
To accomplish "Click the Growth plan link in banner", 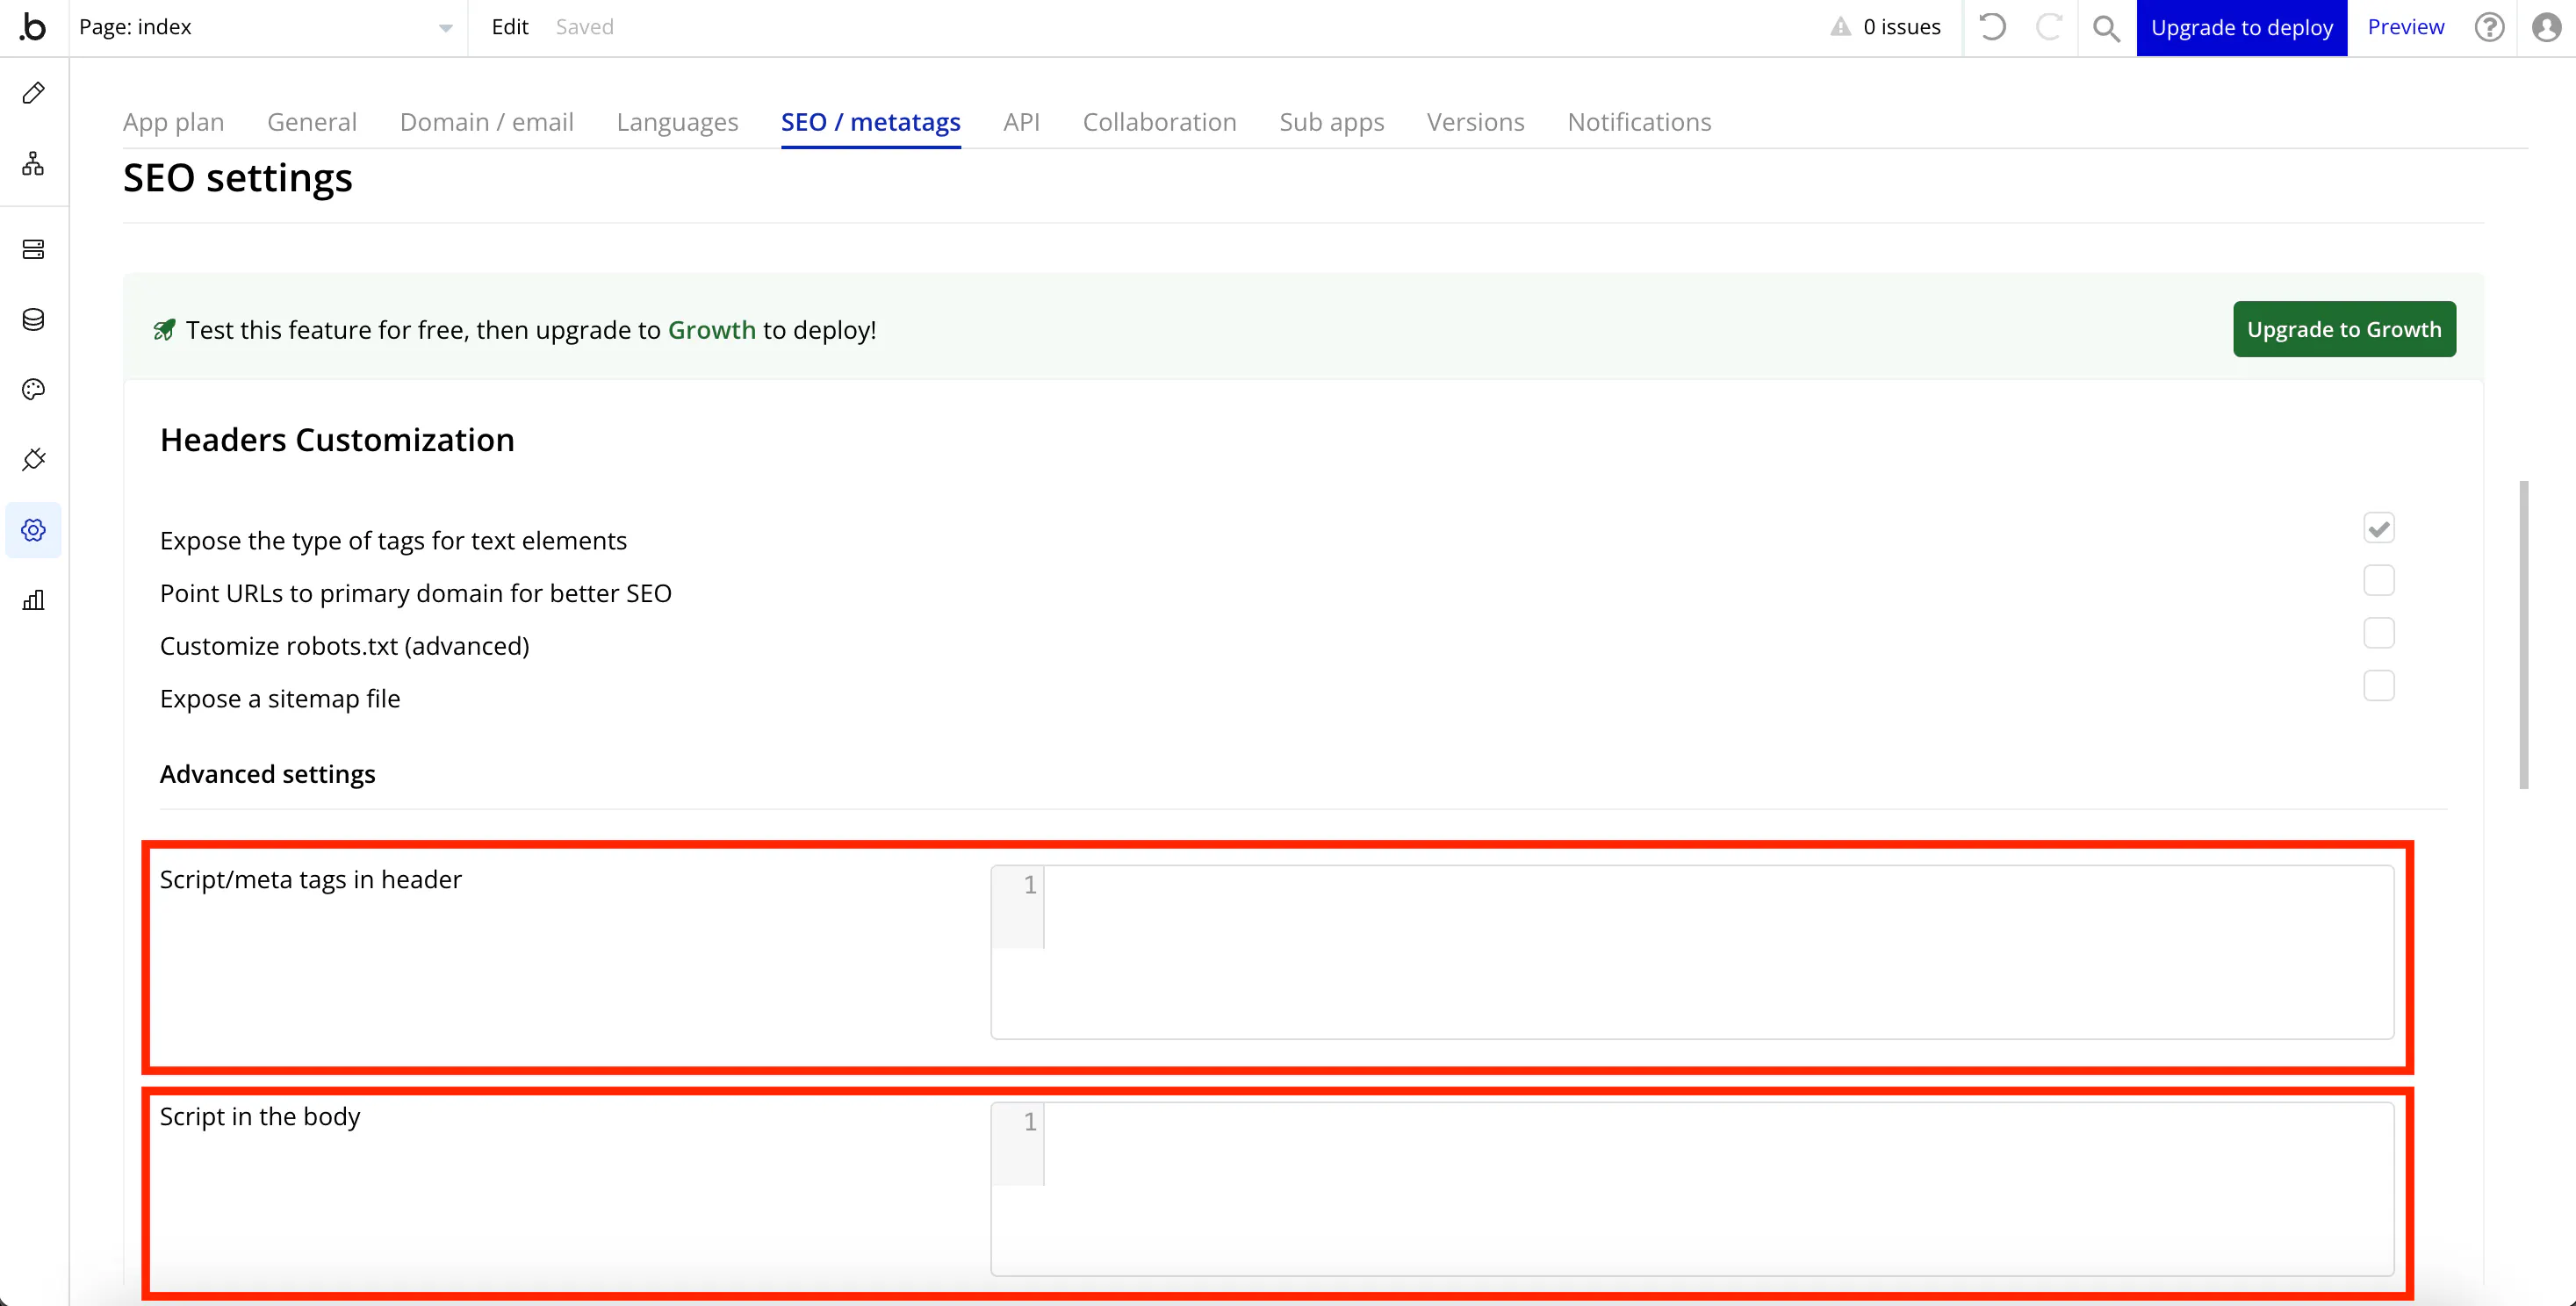I will [711, 330].
